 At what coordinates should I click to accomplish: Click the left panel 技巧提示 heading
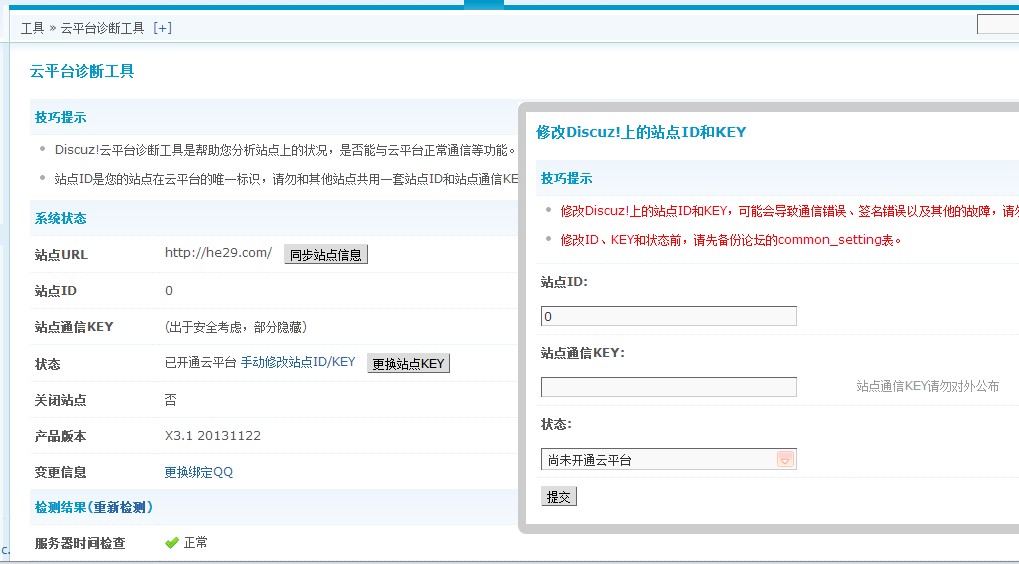(60, 118)
